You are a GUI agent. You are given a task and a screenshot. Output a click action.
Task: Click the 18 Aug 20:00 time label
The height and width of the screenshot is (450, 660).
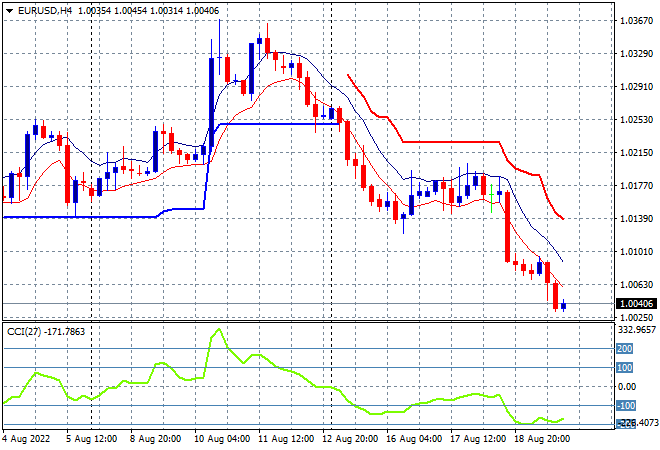542,439
